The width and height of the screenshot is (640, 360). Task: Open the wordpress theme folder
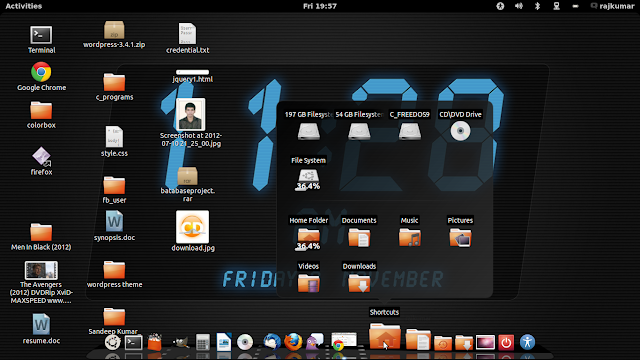114,269
